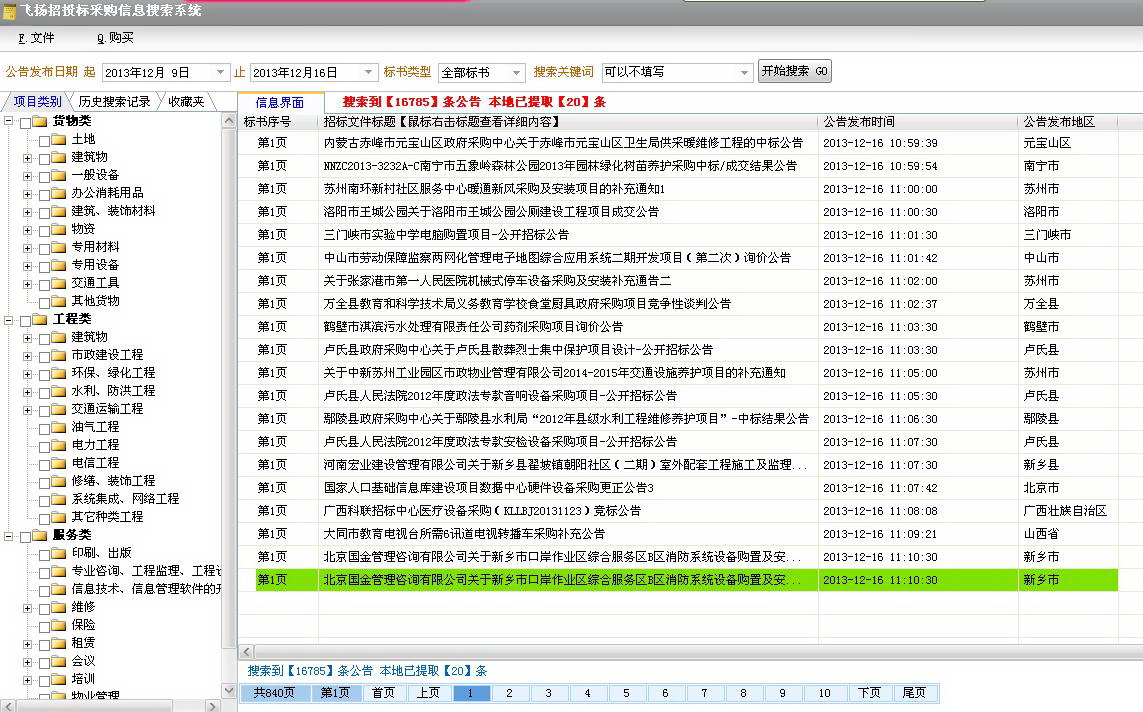Click the folder icon next to 土地
Screen dimensions: 1143x712
58,139
